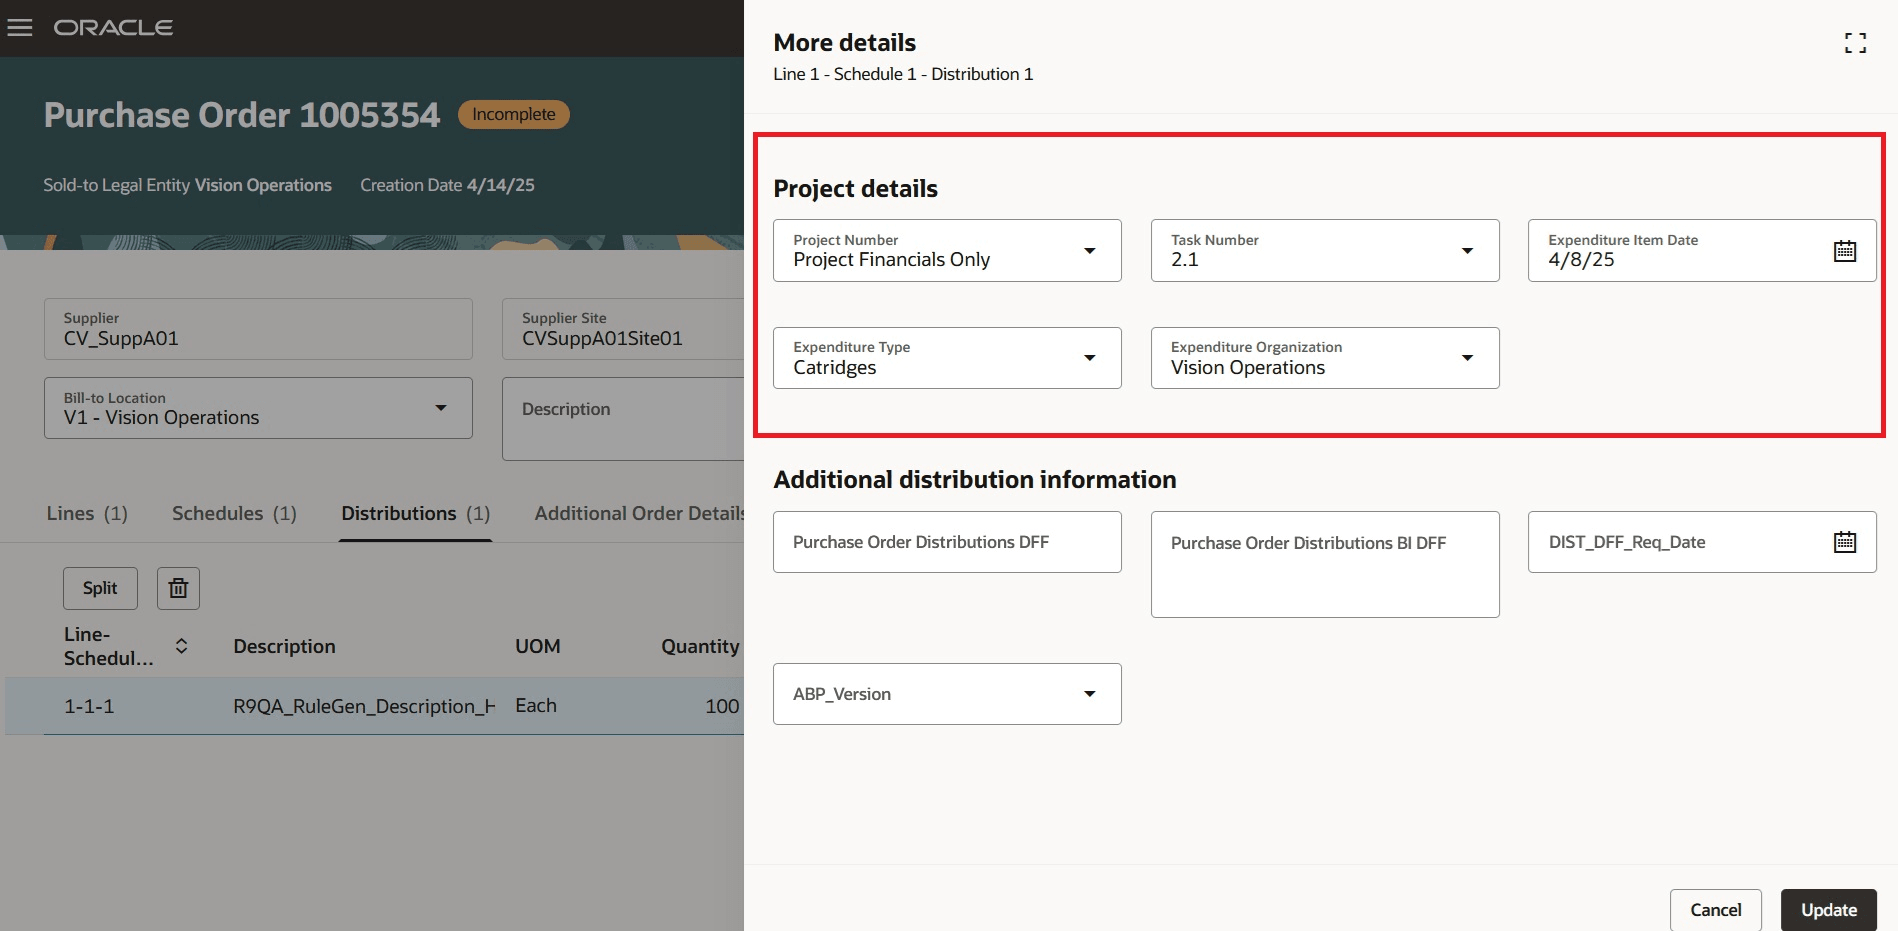The height and width of the screenshot is (931, 1898).
Task: Click the Description input field
Action: 623,419
